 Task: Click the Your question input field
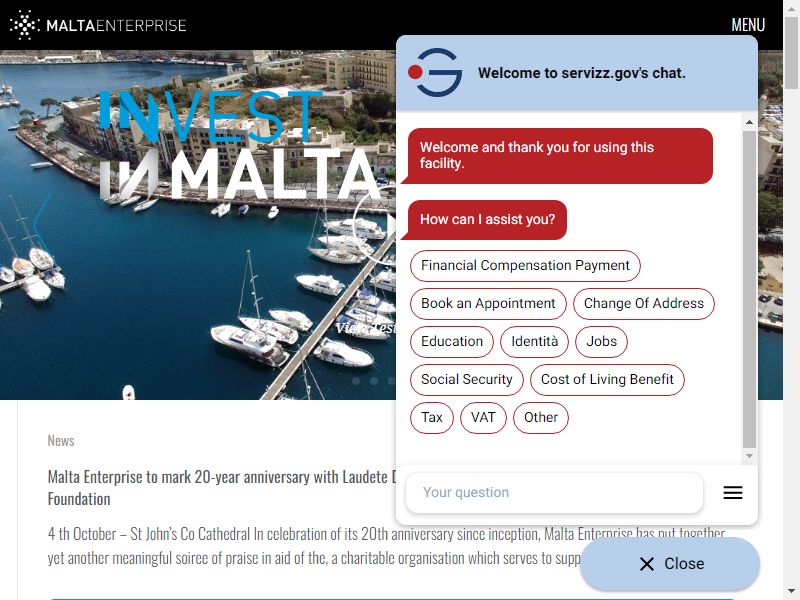554,492
